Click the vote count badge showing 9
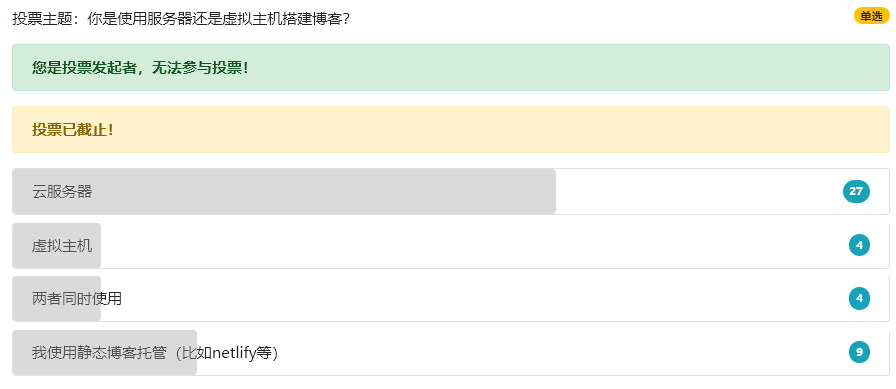The image size is (896, 389). 859,352
